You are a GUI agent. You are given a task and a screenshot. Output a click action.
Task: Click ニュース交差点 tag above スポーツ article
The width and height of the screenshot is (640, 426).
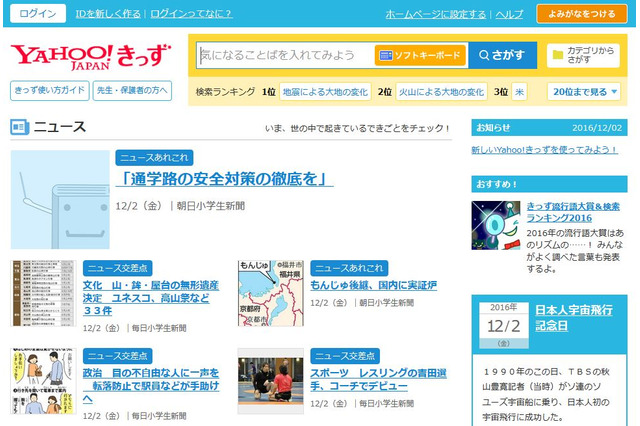tap(345, 356)
